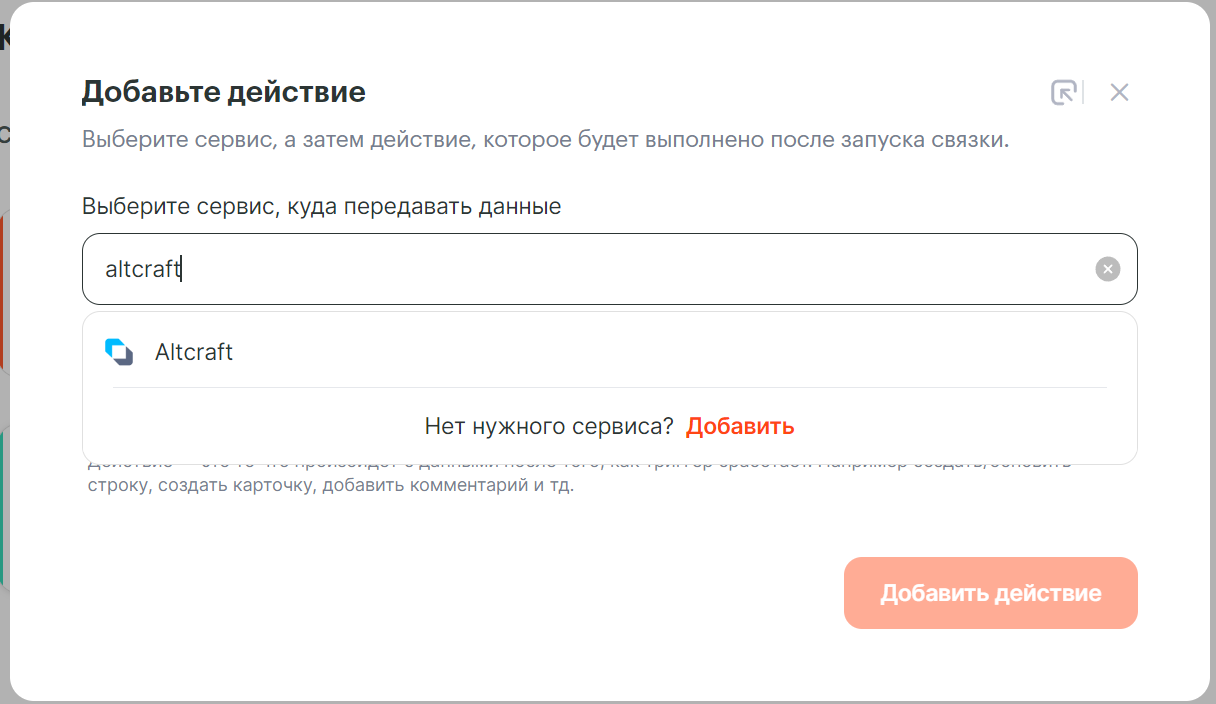Image resolution: width=1216 pixels, height=704 pixels.
Task: Place the cursor after the typed altcraft text
Action: tap(181, 269)
